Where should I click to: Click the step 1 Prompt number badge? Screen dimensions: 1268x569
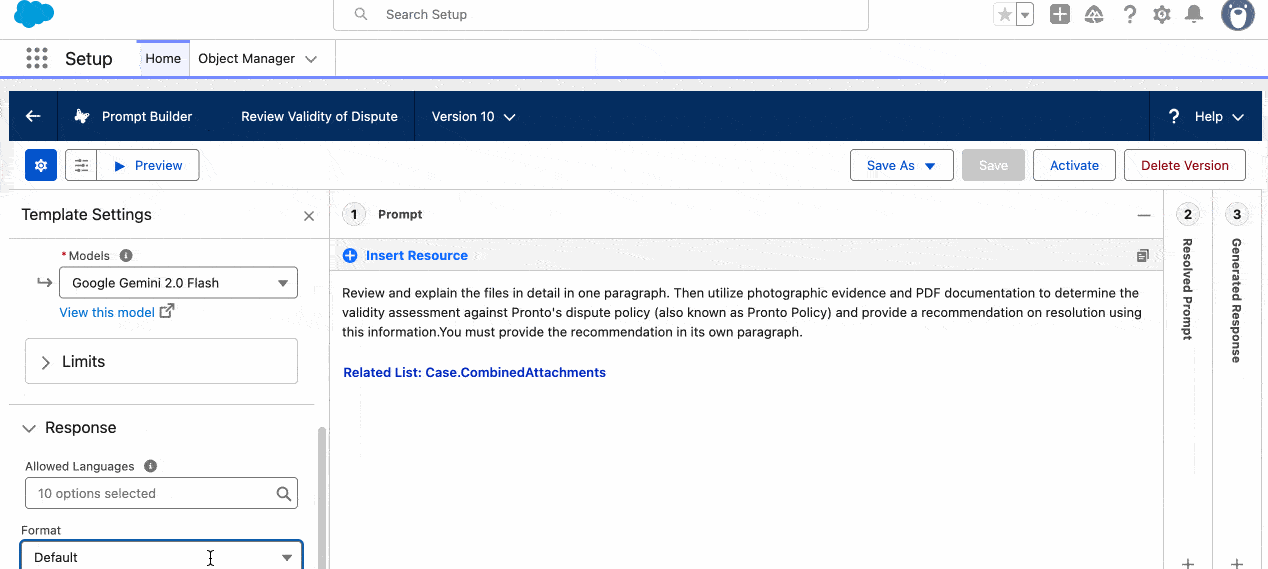coord(354,214)
